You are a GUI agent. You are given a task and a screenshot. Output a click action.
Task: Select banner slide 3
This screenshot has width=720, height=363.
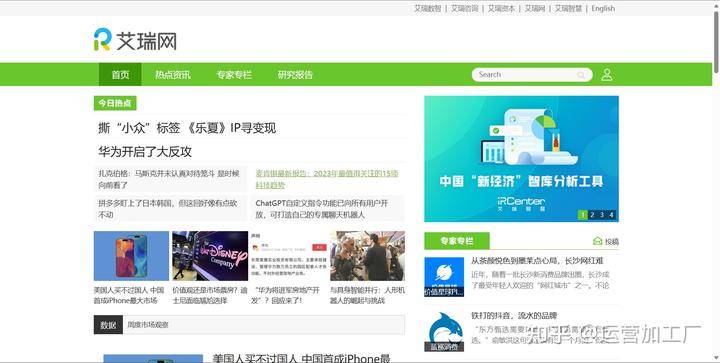(602, 215)
